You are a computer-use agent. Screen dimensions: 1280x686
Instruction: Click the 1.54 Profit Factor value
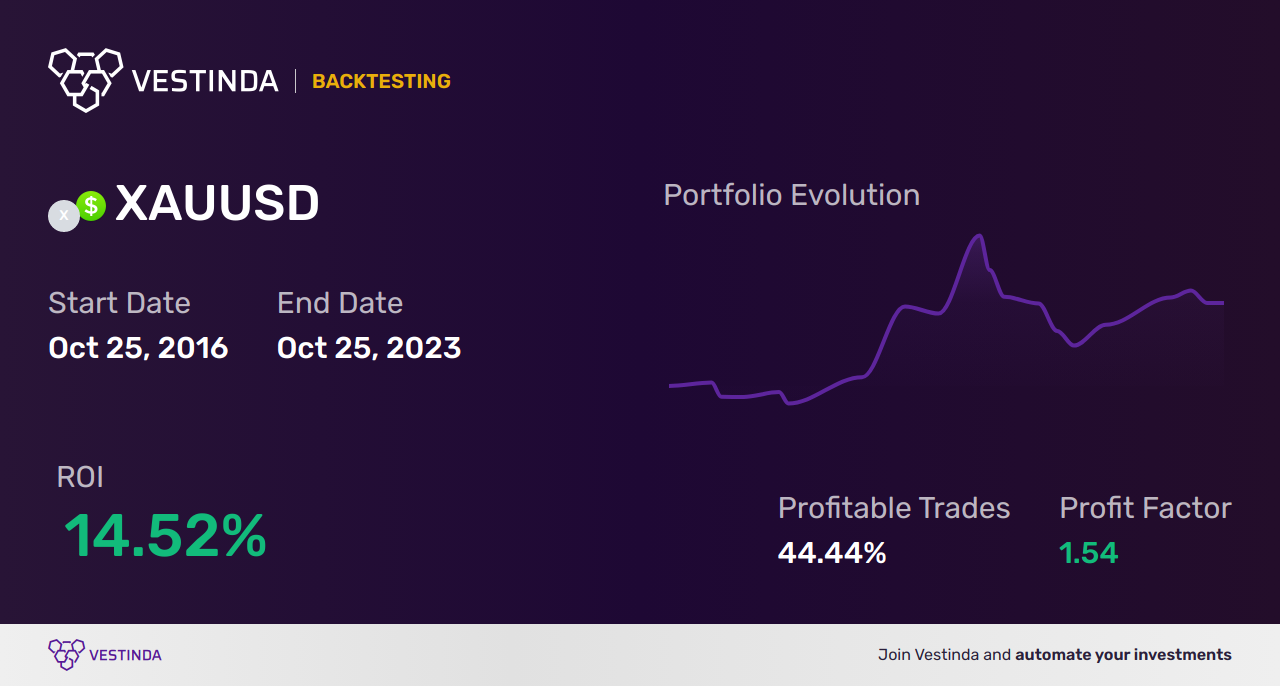1088,553
